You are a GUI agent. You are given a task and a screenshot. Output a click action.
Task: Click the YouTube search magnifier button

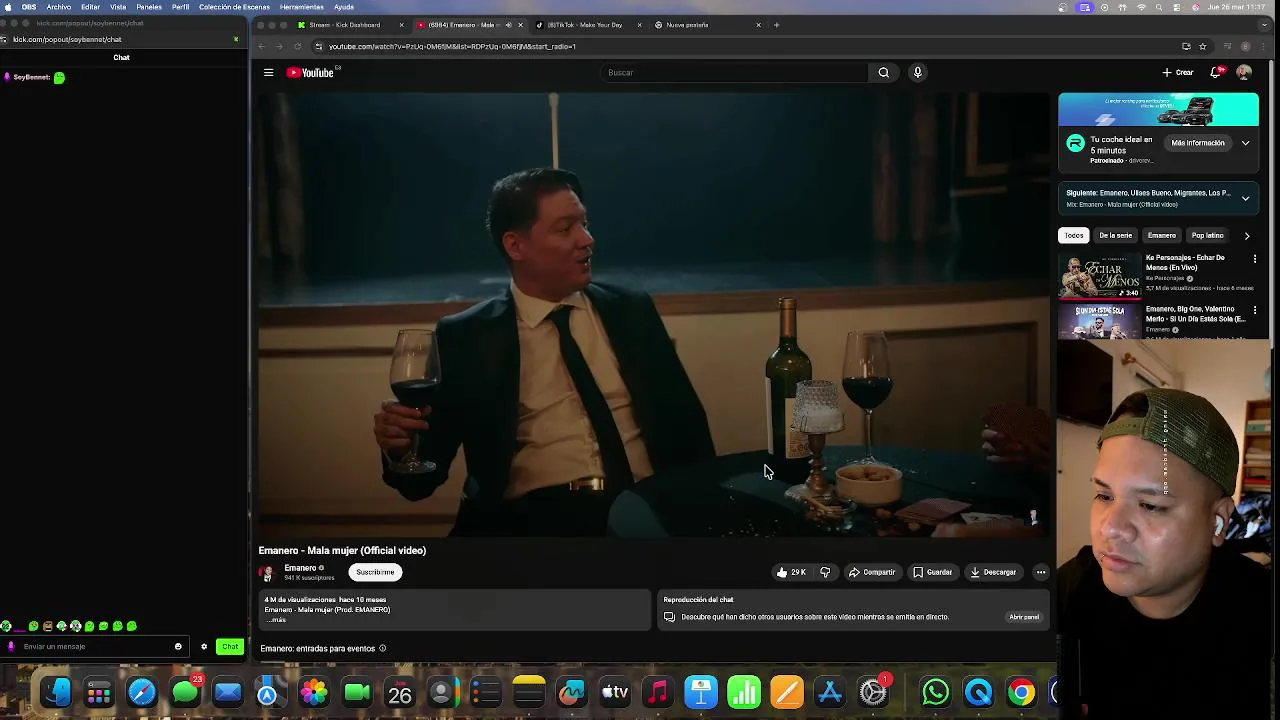[x=883, y=72]
